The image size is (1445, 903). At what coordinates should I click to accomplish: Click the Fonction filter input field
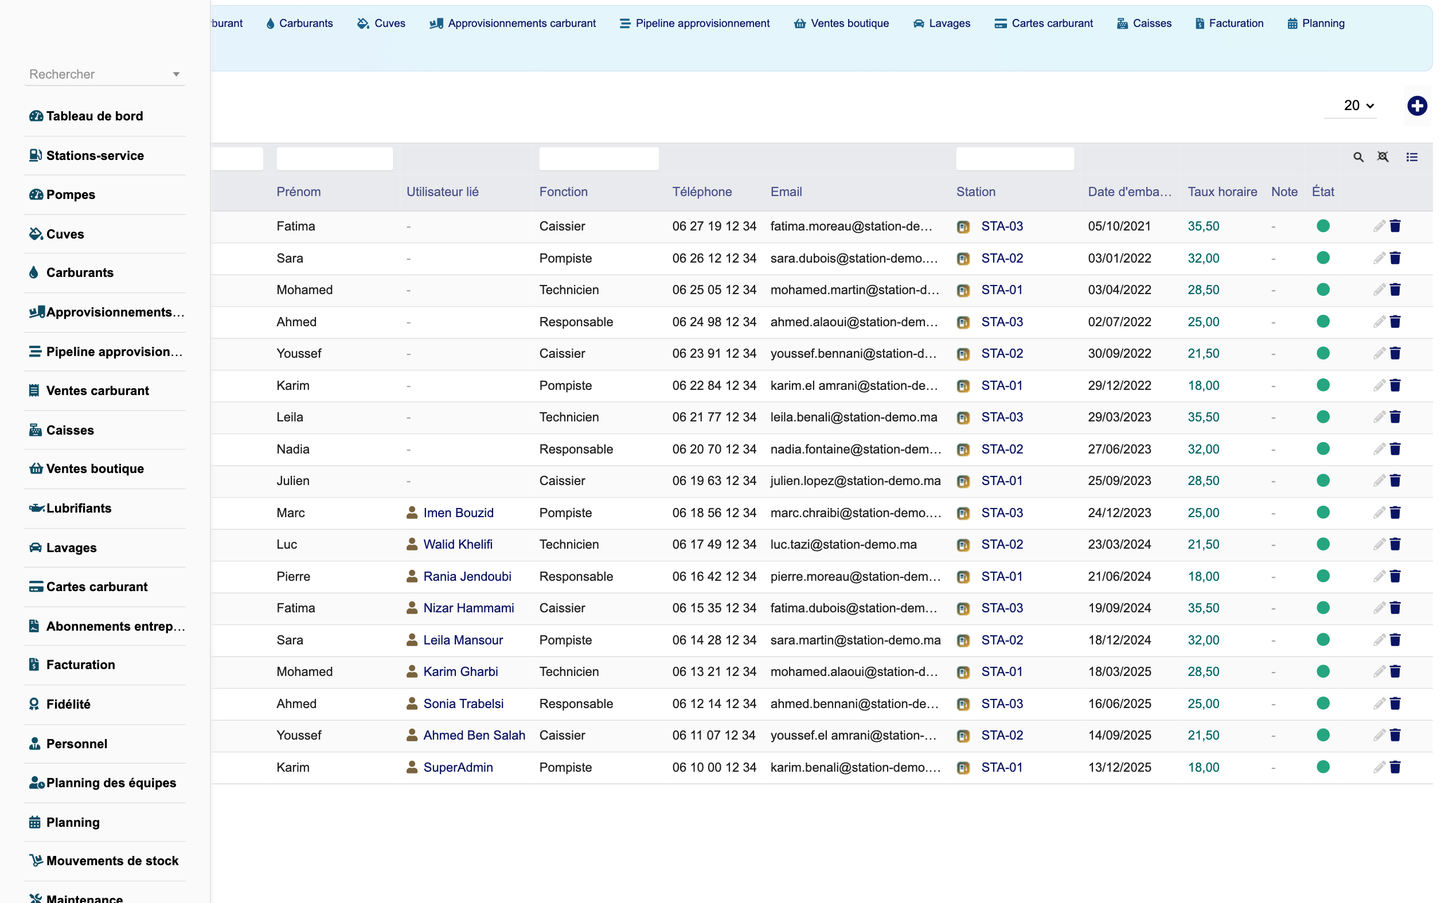(x=599, y=158)
